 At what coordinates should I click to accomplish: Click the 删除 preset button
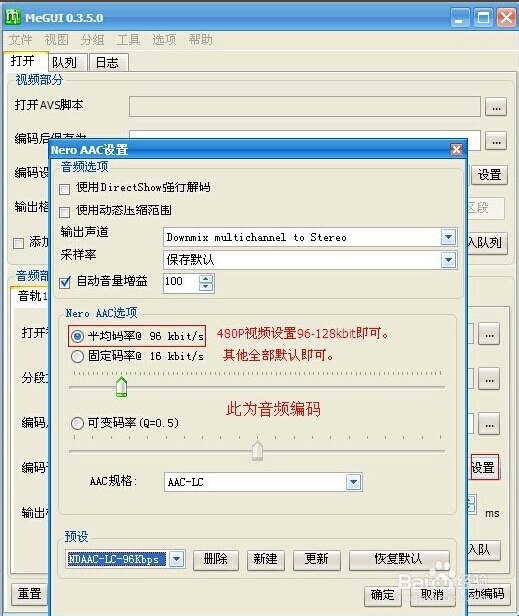click(x=215, y=559)
